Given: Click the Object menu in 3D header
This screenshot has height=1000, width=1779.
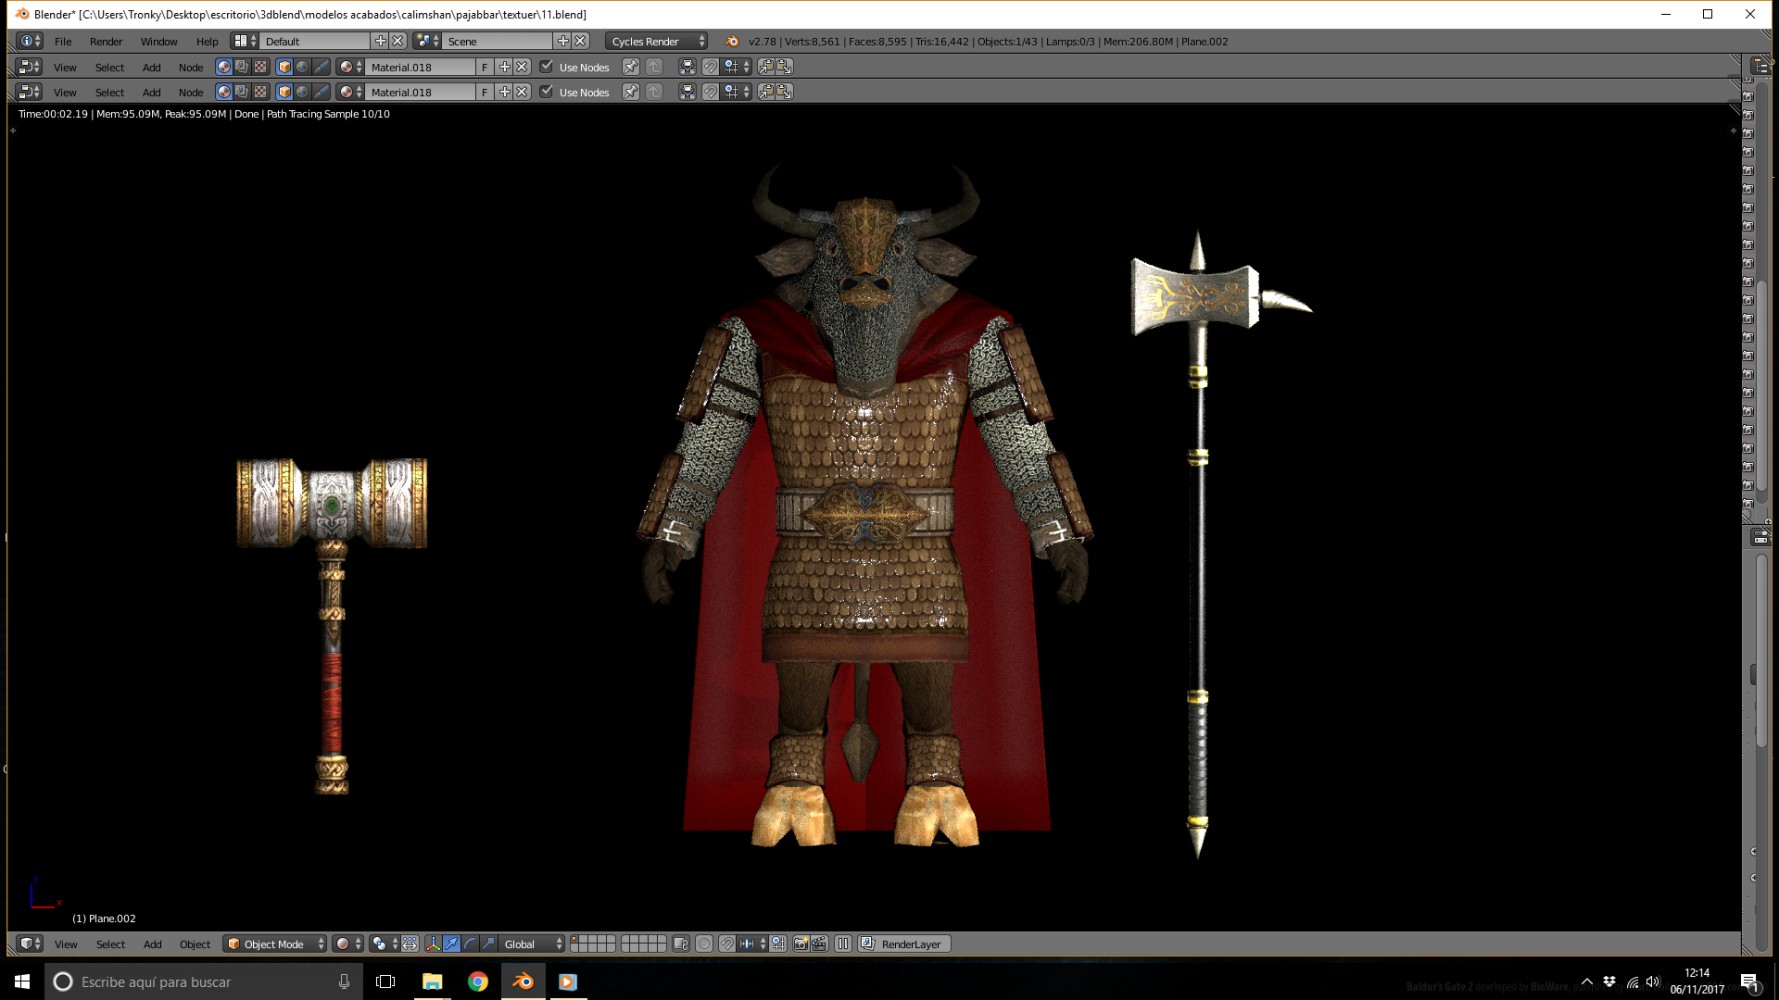Looking at the screenshot, I should click(195, 944).
